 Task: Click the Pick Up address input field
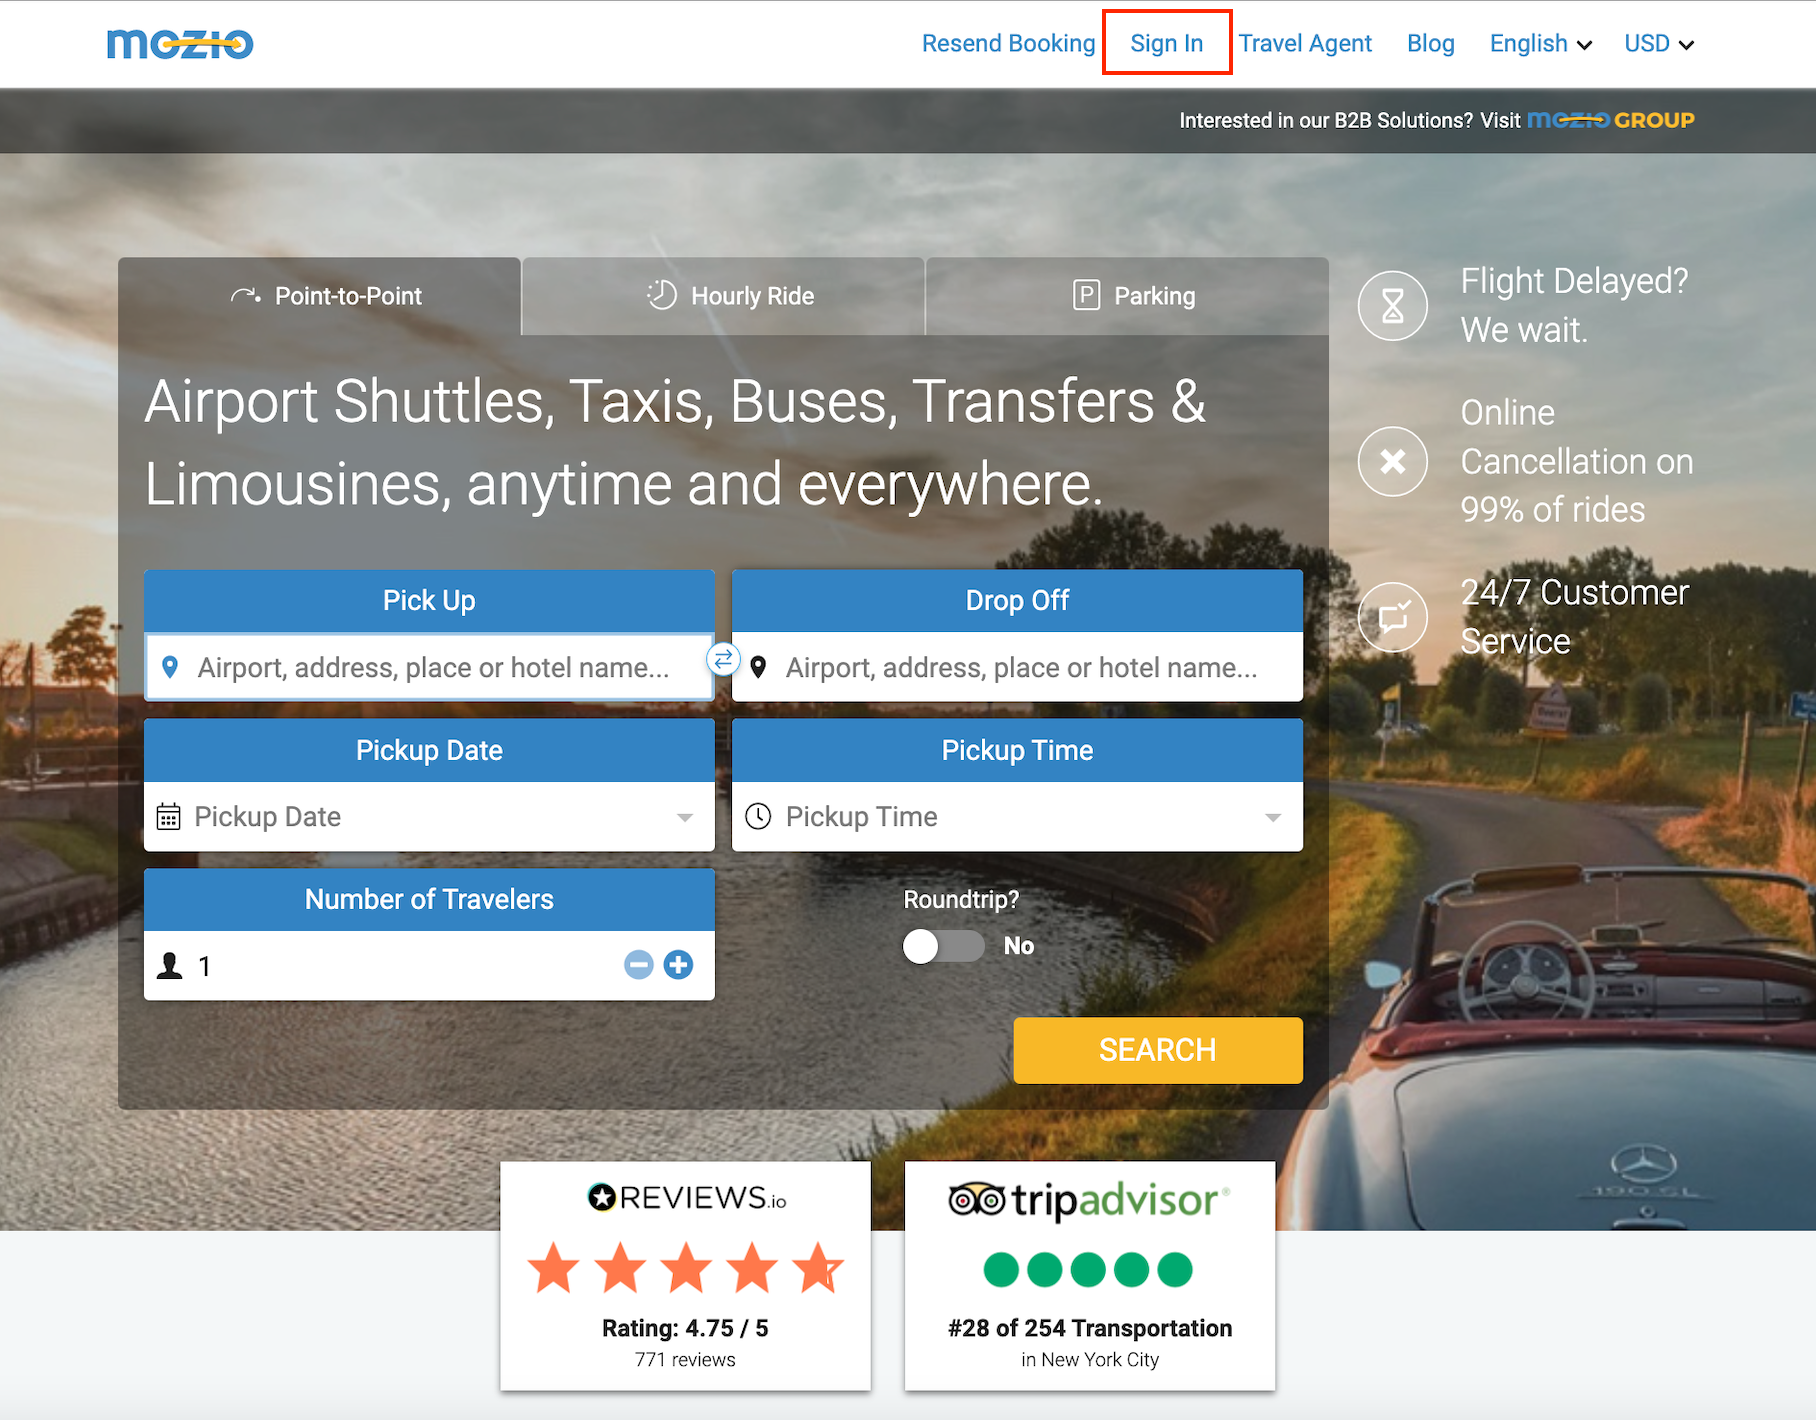tap(429, 667)
